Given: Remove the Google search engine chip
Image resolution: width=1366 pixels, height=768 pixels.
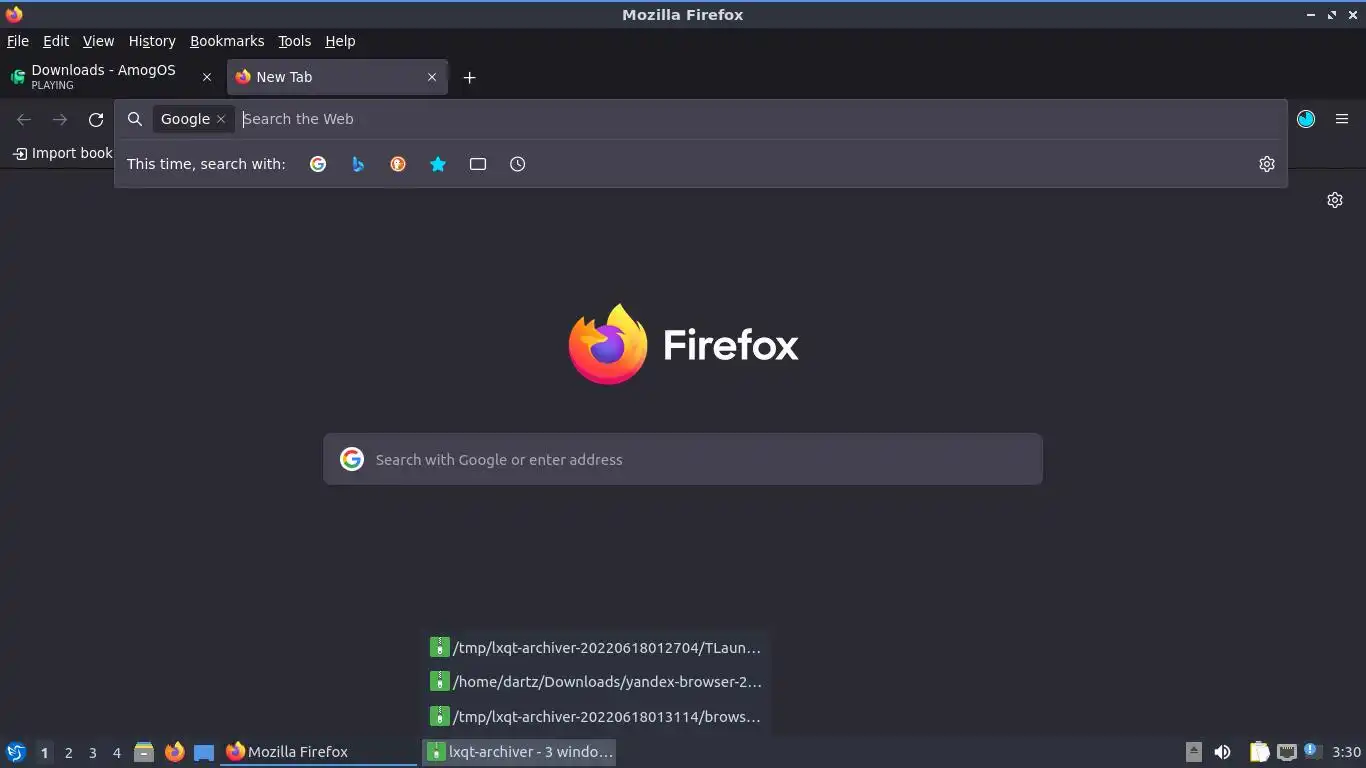Looking at the screenshot, I should 221,119.
